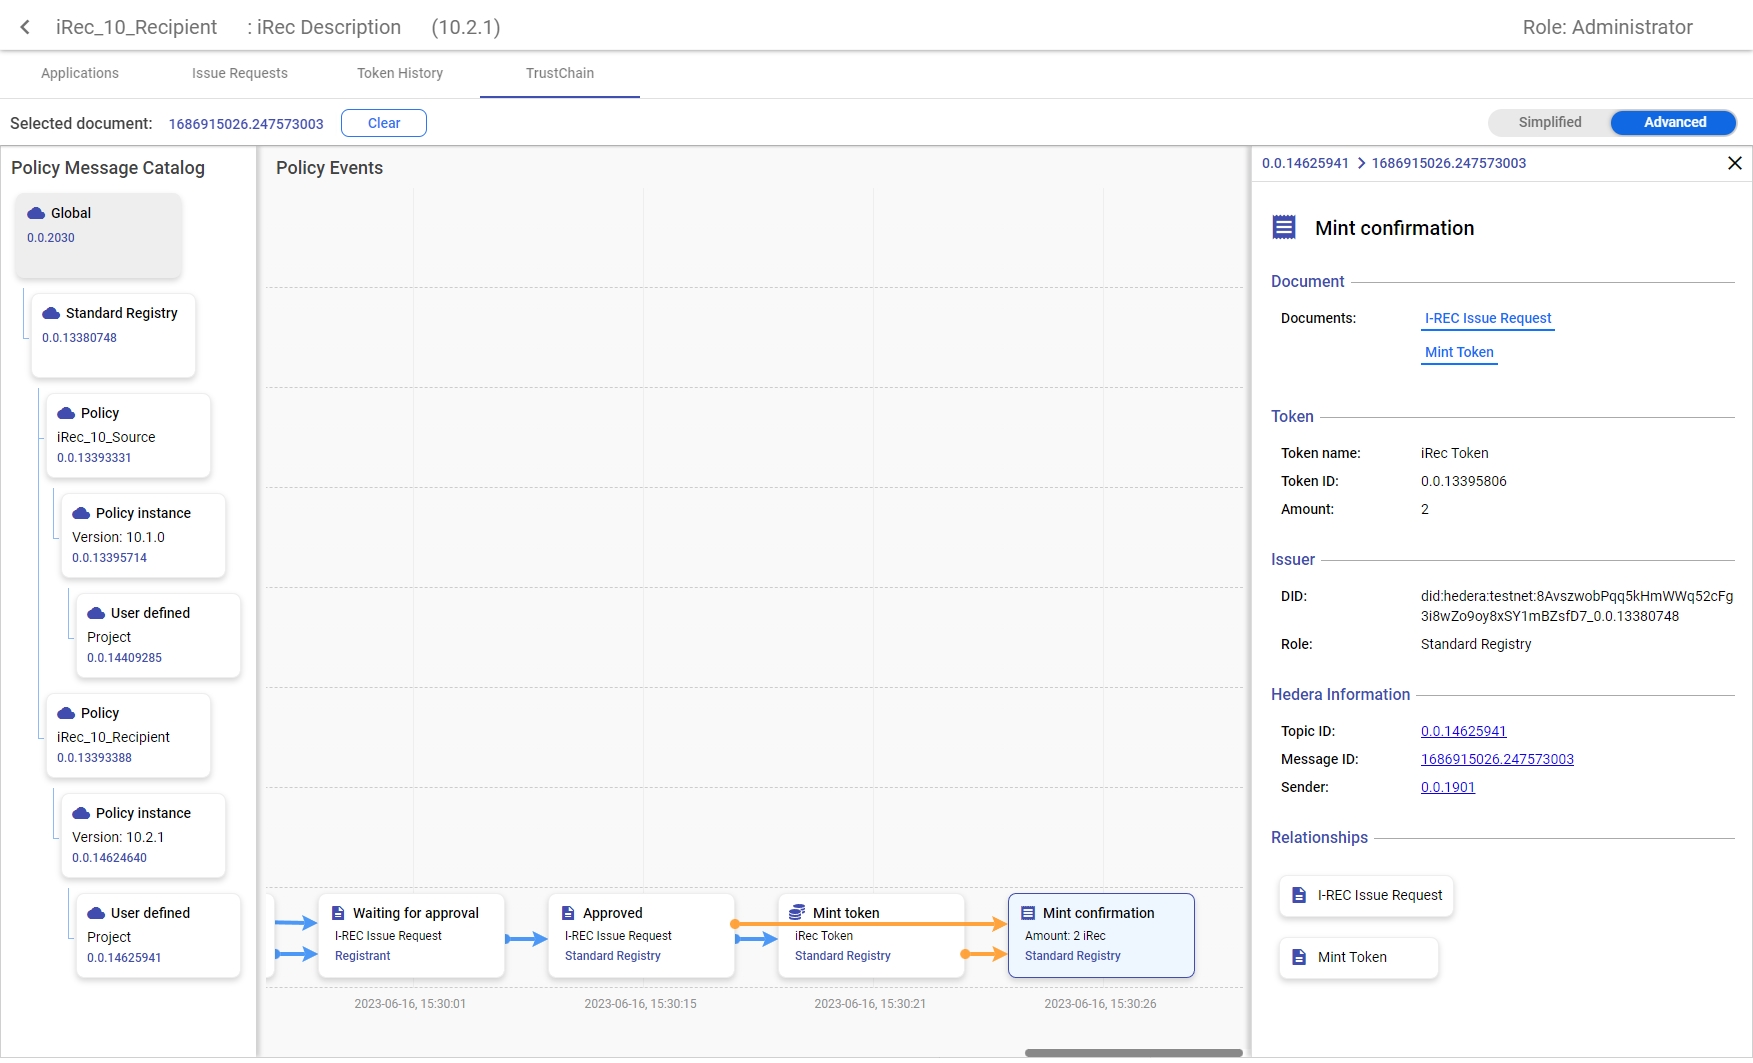Select the iRec_10_Source Policy tree node
1753x1063 pixels.
click(128, 435)
